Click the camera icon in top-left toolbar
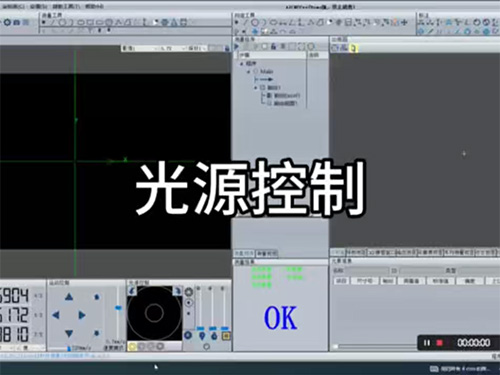The height and width of the screenshot is (375, 500). point(17,22)
